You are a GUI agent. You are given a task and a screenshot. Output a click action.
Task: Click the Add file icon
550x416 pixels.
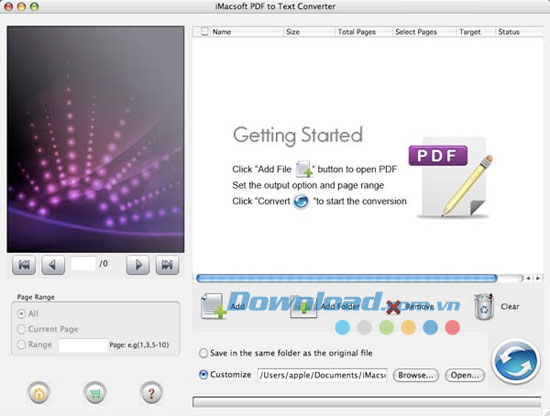(x=214, y=306)
